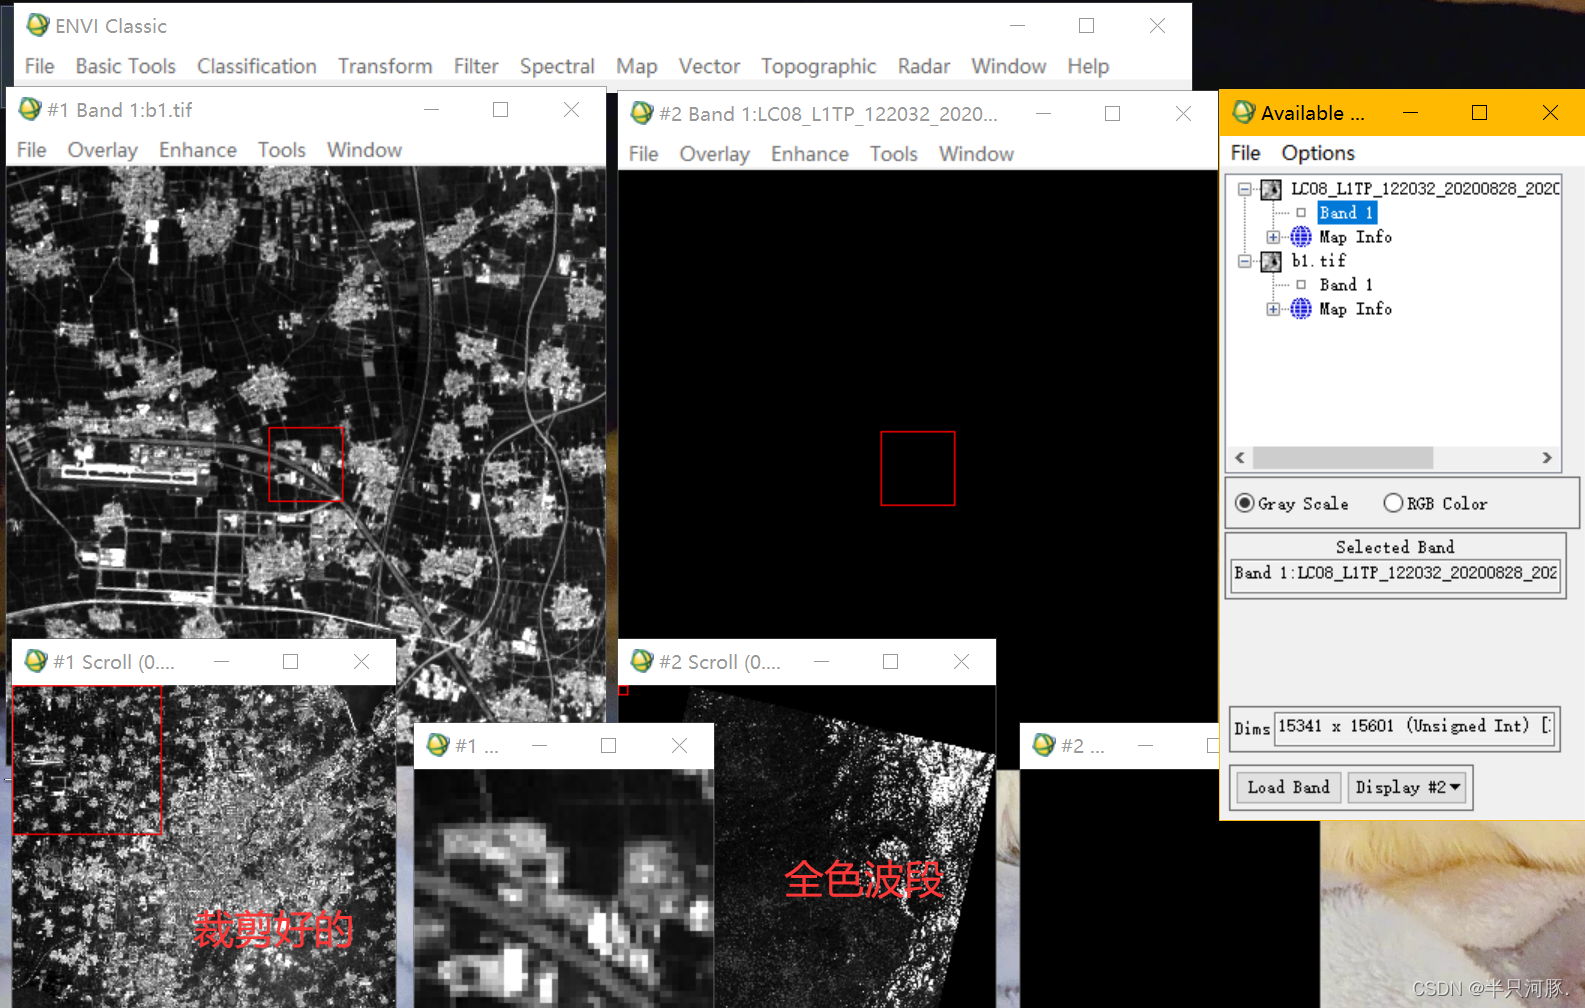The height and width of the screenshot is (1008, 1585).
Task: Open Options menu in Available Bands List
Action: point(1318,153)
